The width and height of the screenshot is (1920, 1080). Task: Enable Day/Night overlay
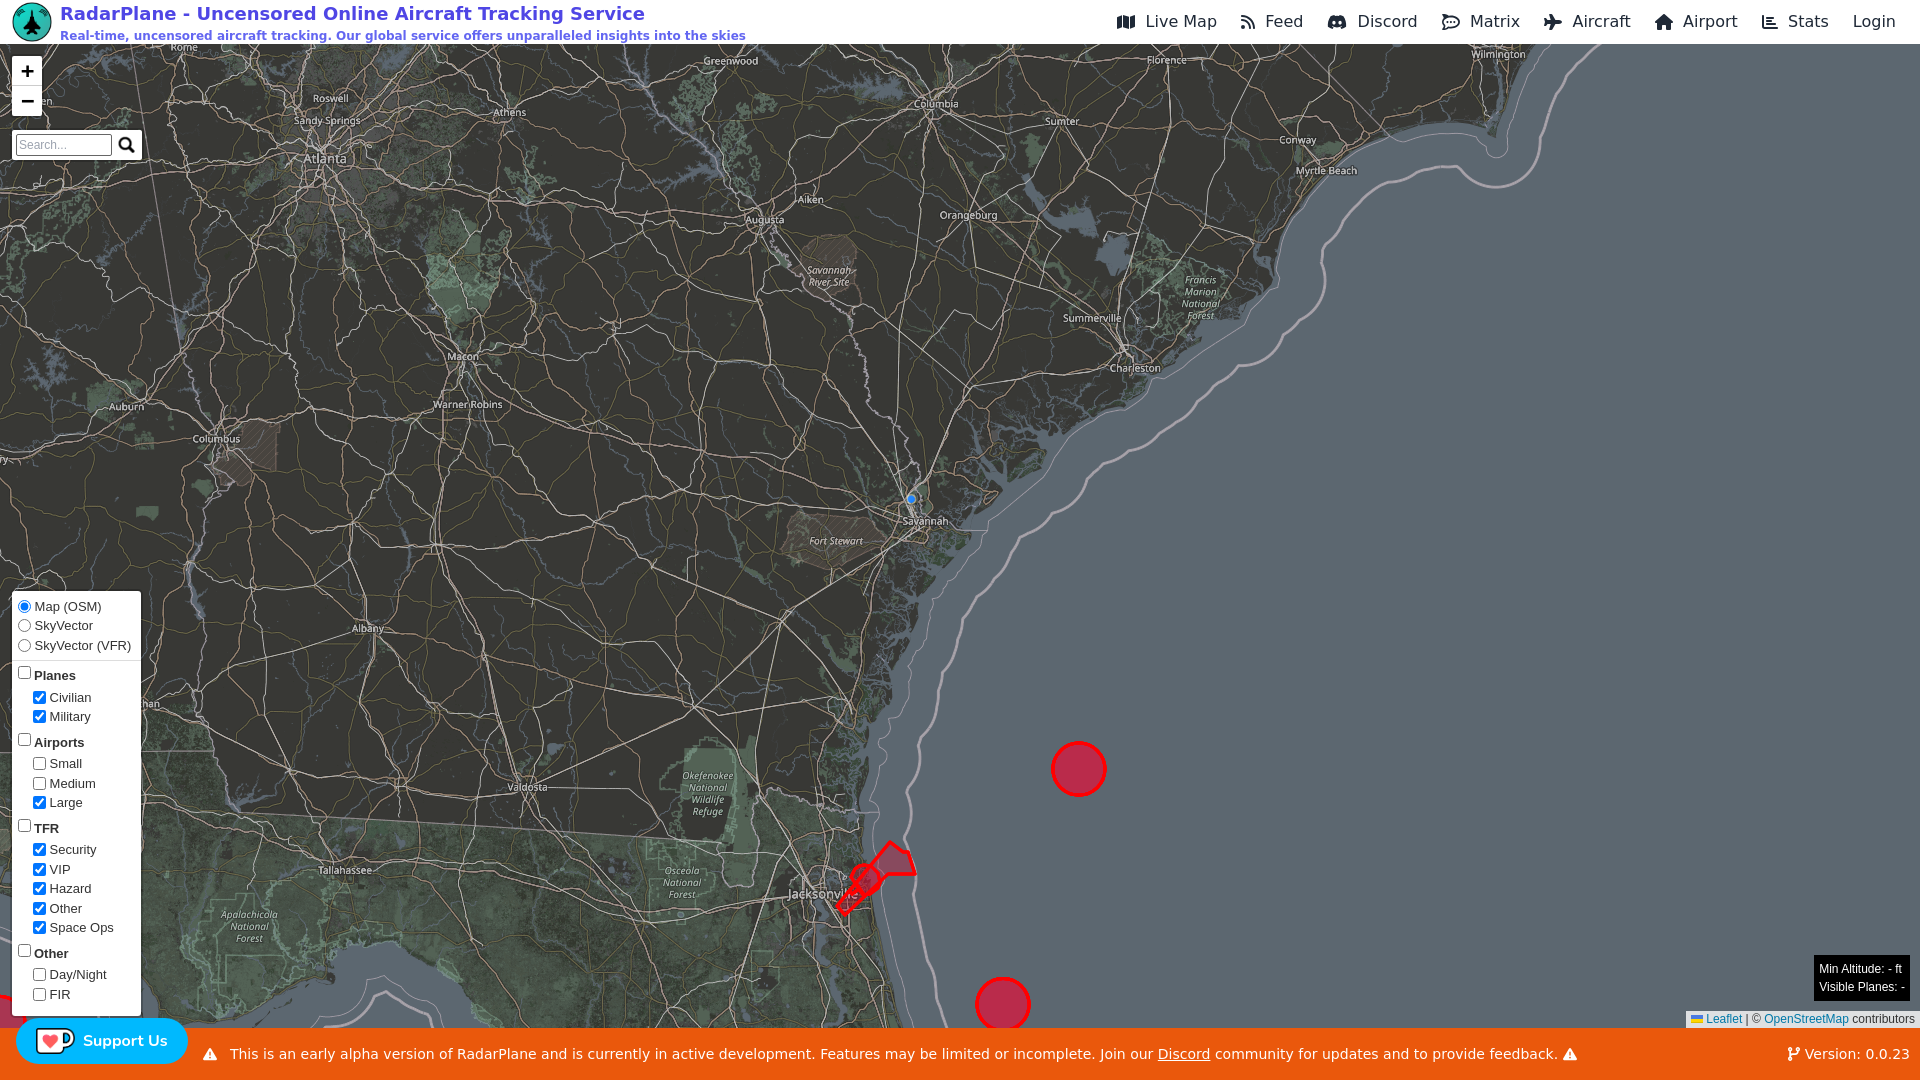pos(40,975)
